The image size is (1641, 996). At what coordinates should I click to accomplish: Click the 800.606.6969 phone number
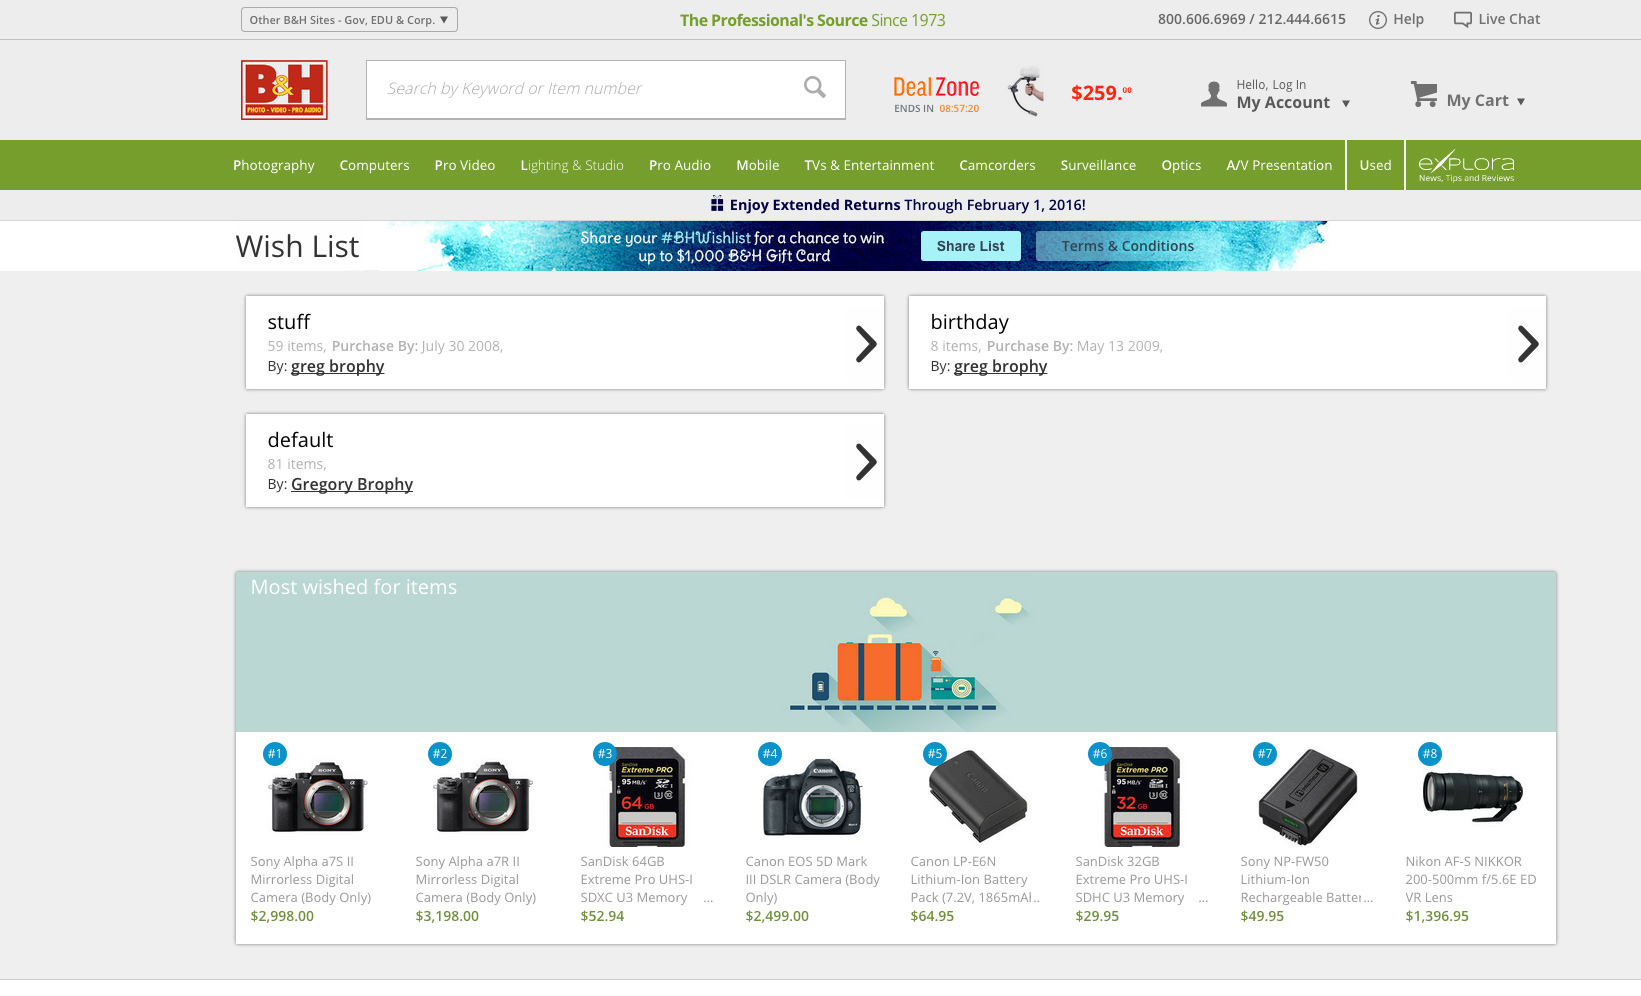pos(1202,19)
